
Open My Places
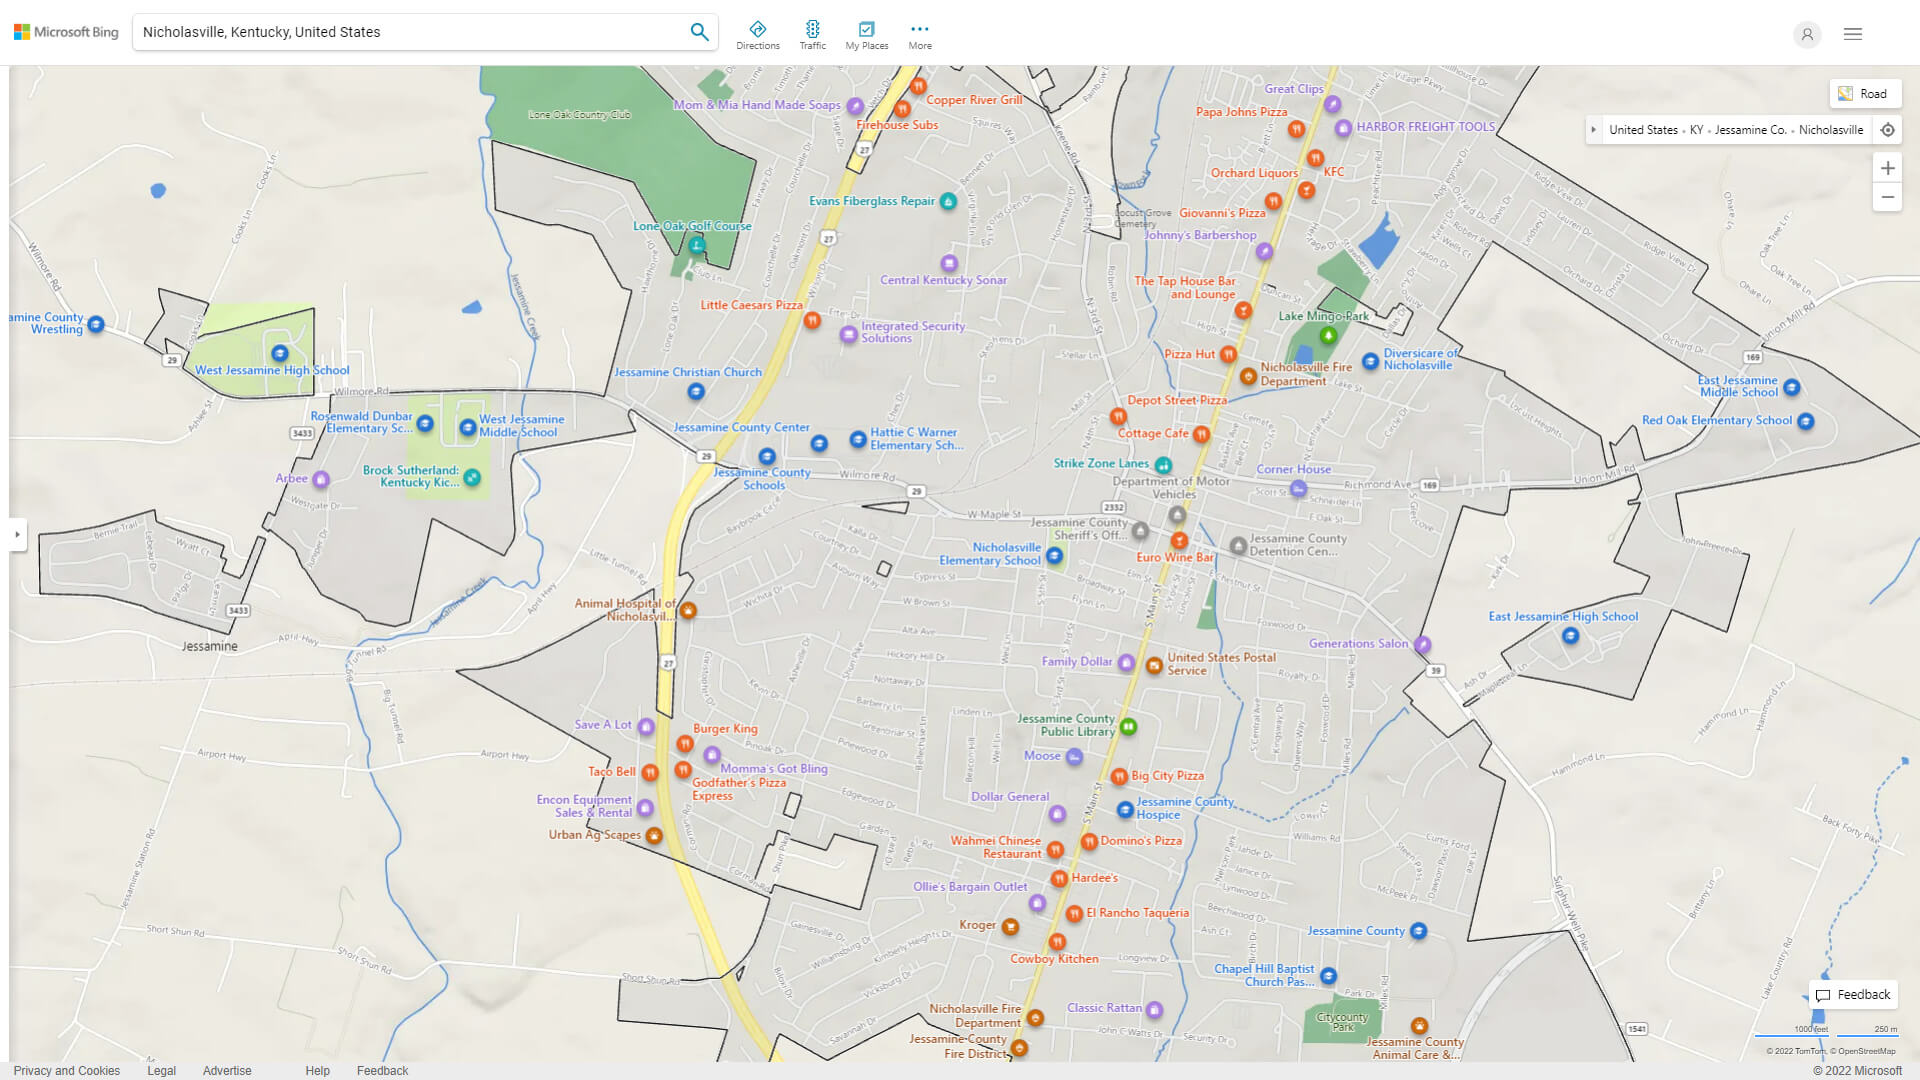pos(866,33)
